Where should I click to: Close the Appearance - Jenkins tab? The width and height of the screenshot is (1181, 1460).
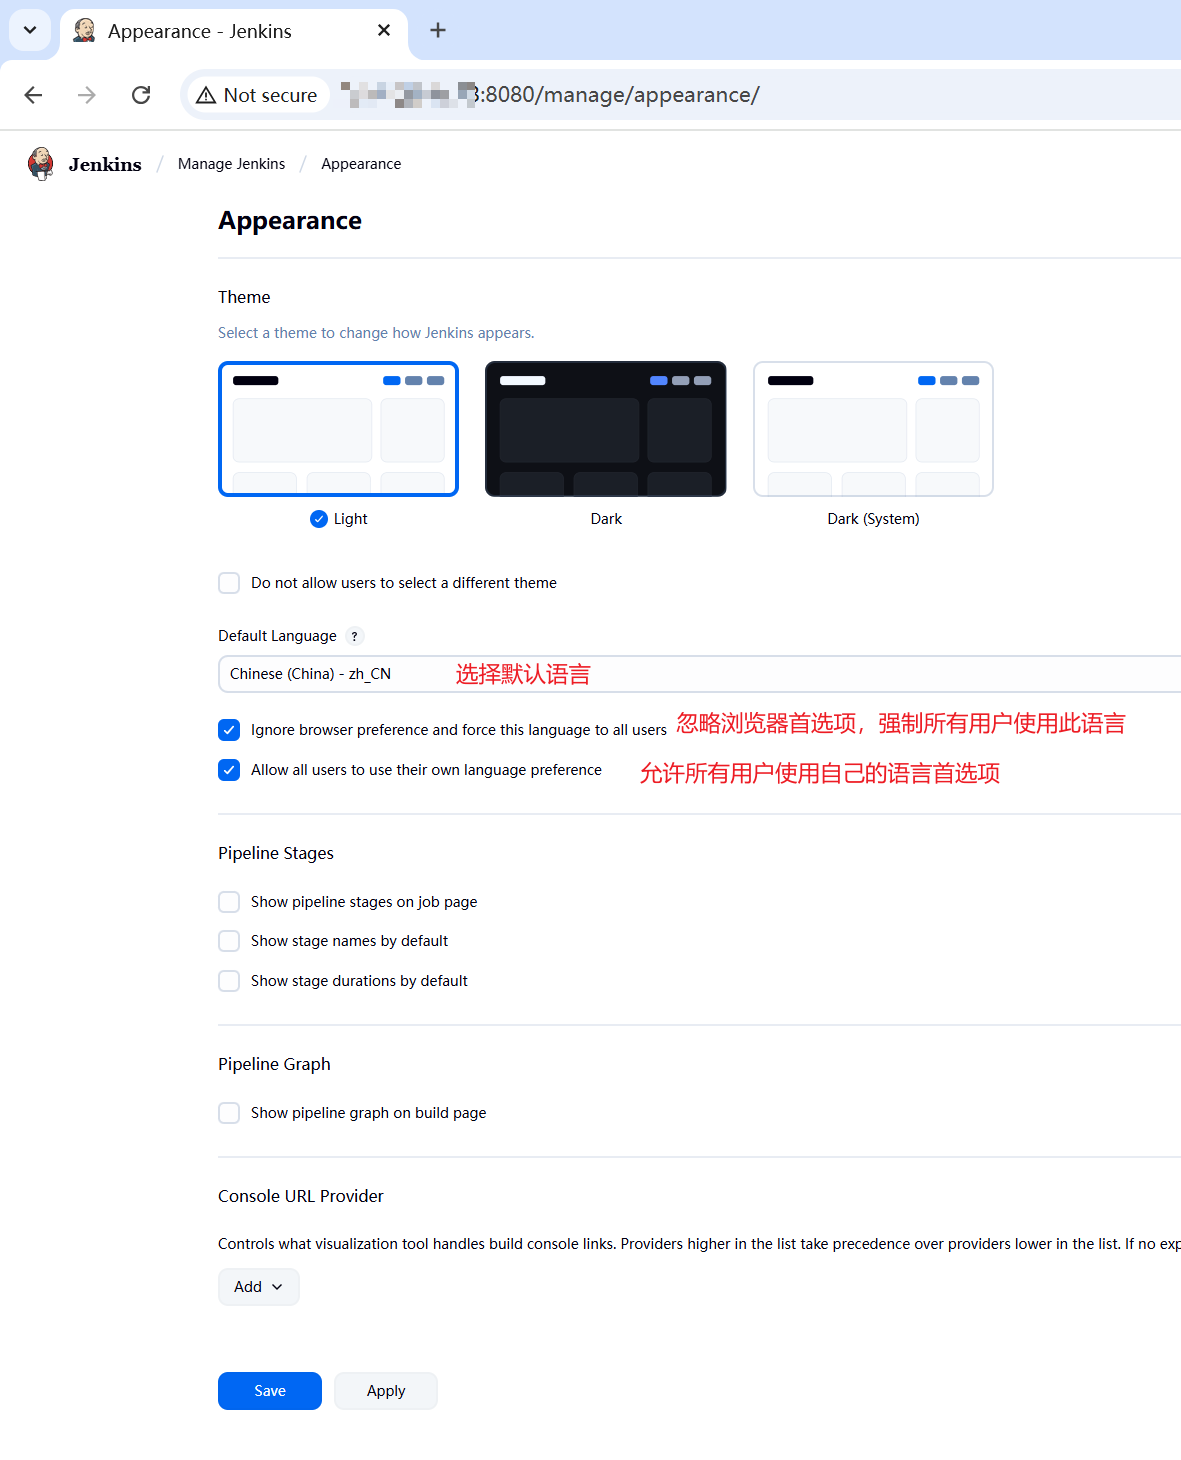[384, 30]
